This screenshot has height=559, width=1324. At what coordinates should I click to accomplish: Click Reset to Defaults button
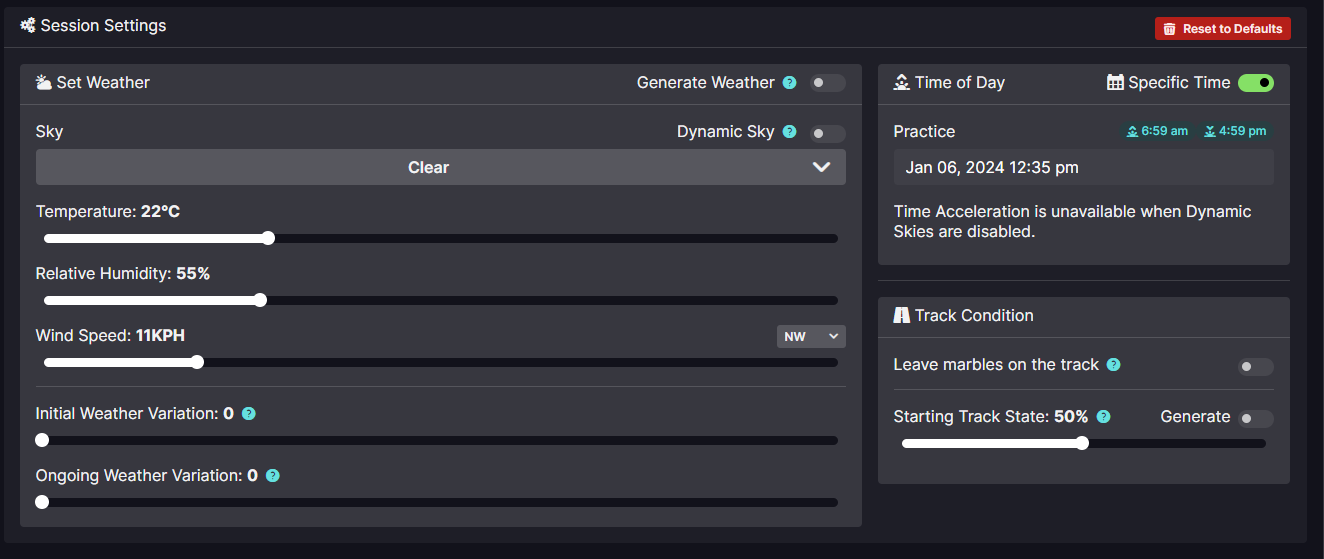pyautogui.click(x=1222, y=29)
